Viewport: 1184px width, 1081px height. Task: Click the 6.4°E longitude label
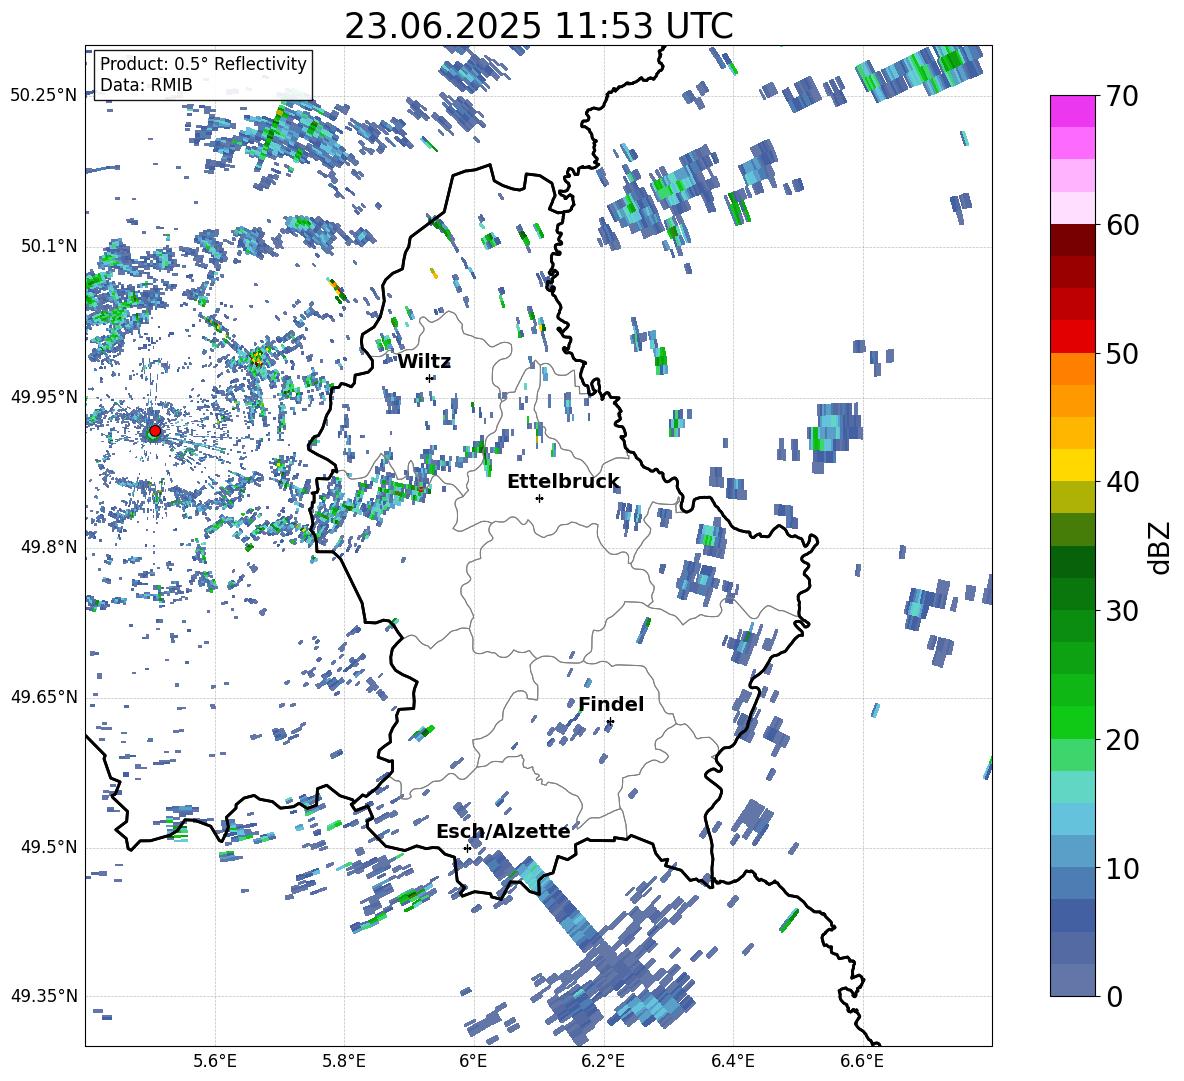(732, 1061)
